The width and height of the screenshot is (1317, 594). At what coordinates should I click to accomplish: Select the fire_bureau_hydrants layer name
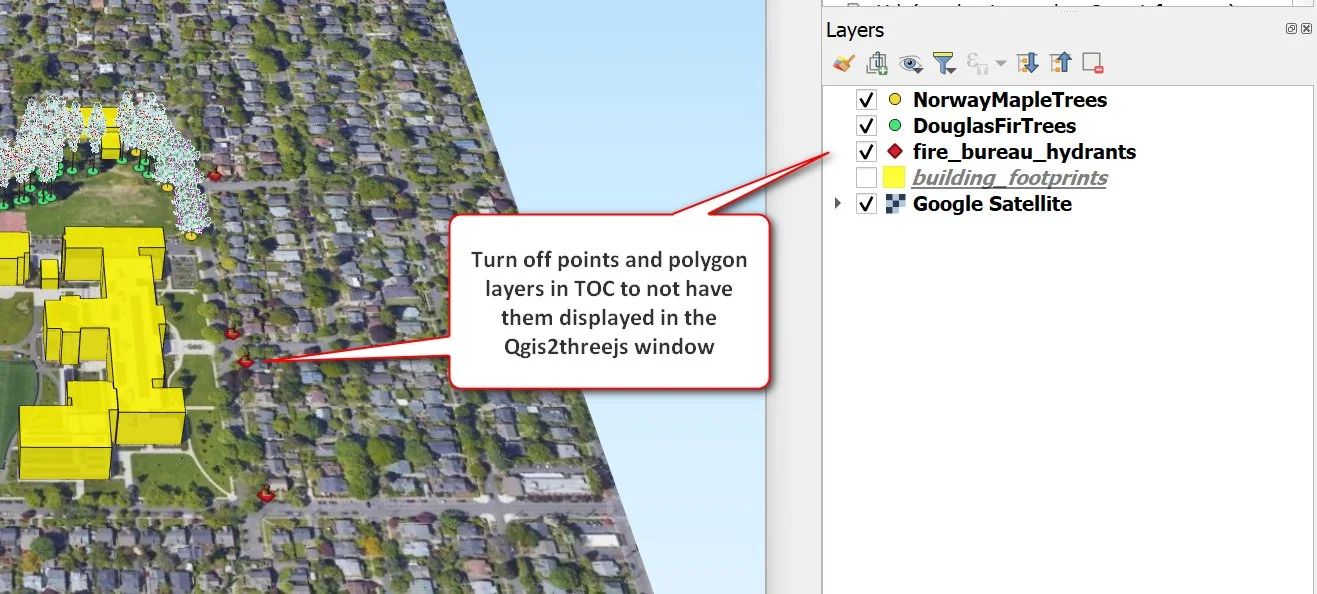coord(1024,152)
